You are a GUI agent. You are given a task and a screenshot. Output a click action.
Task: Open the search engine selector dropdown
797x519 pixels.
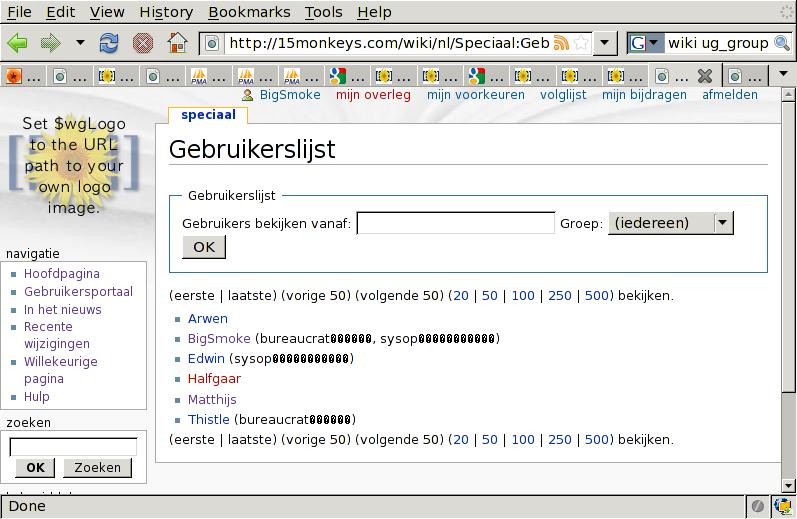[645, 43]
